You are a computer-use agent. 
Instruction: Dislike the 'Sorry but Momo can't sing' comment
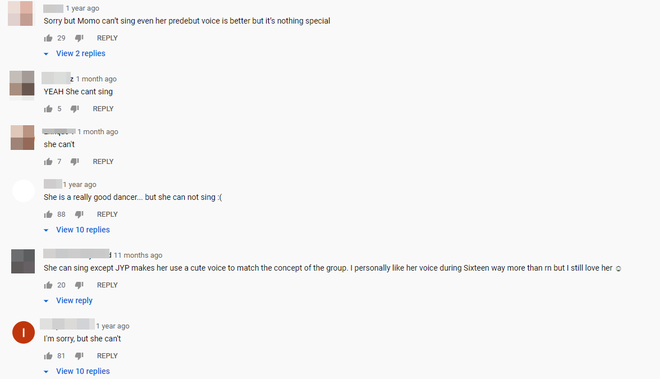click(79, 38)
